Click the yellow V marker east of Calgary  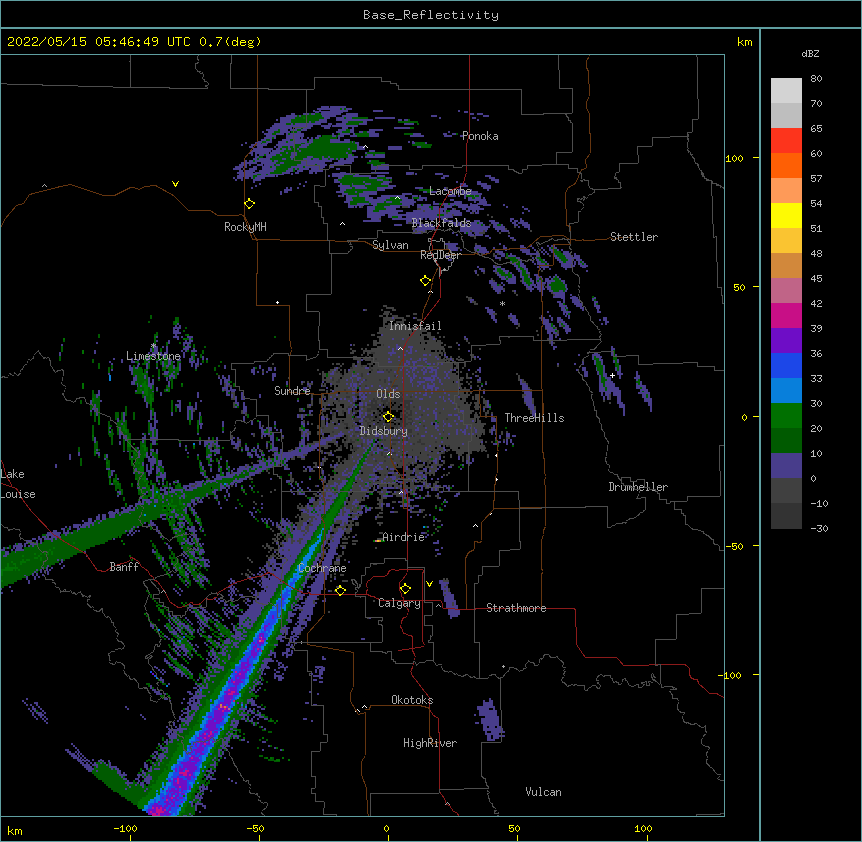tap(429, 584)
